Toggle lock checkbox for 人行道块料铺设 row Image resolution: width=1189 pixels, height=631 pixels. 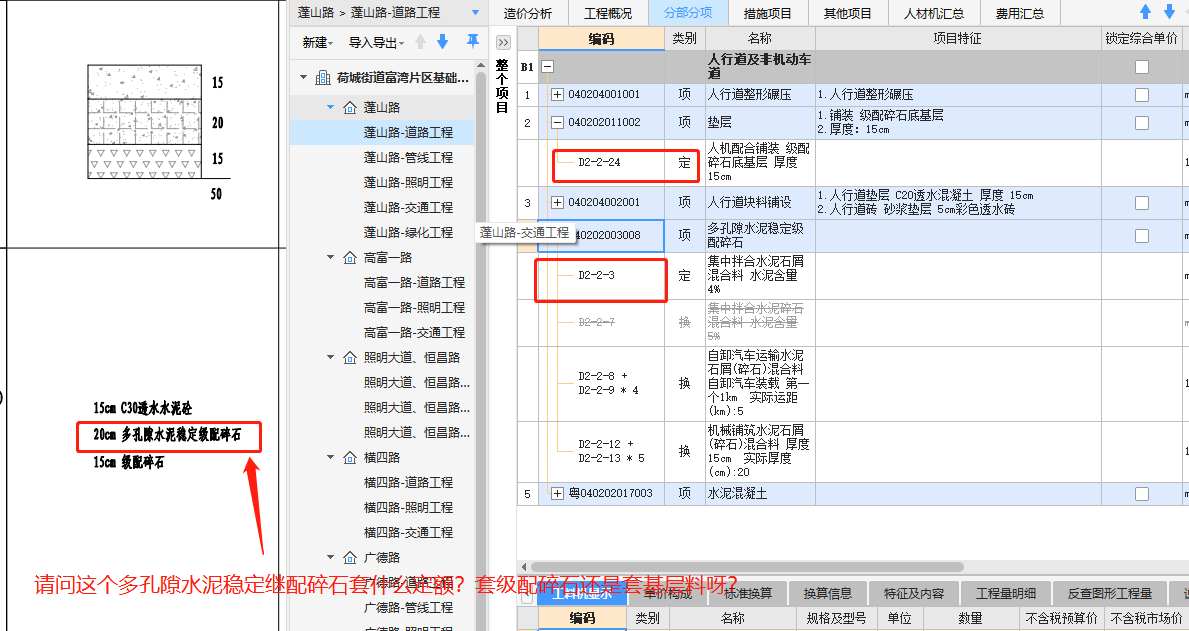point(1141,202)
